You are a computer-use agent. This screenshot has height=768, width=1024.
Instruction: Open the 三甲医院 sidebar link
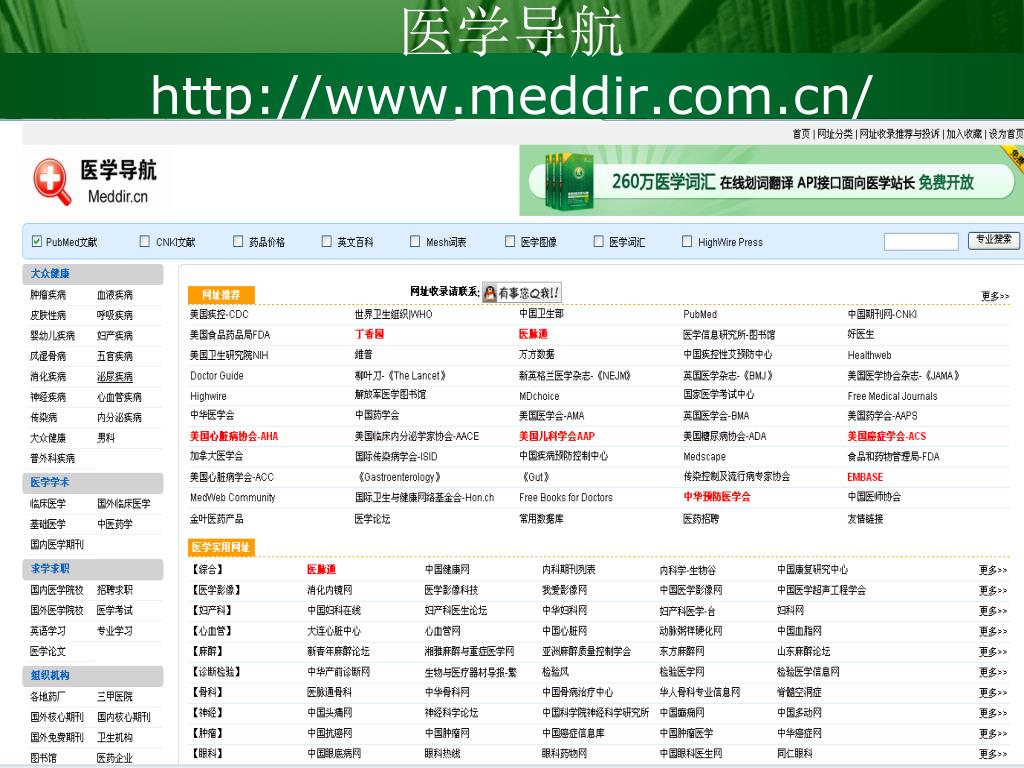coord(114,697)
